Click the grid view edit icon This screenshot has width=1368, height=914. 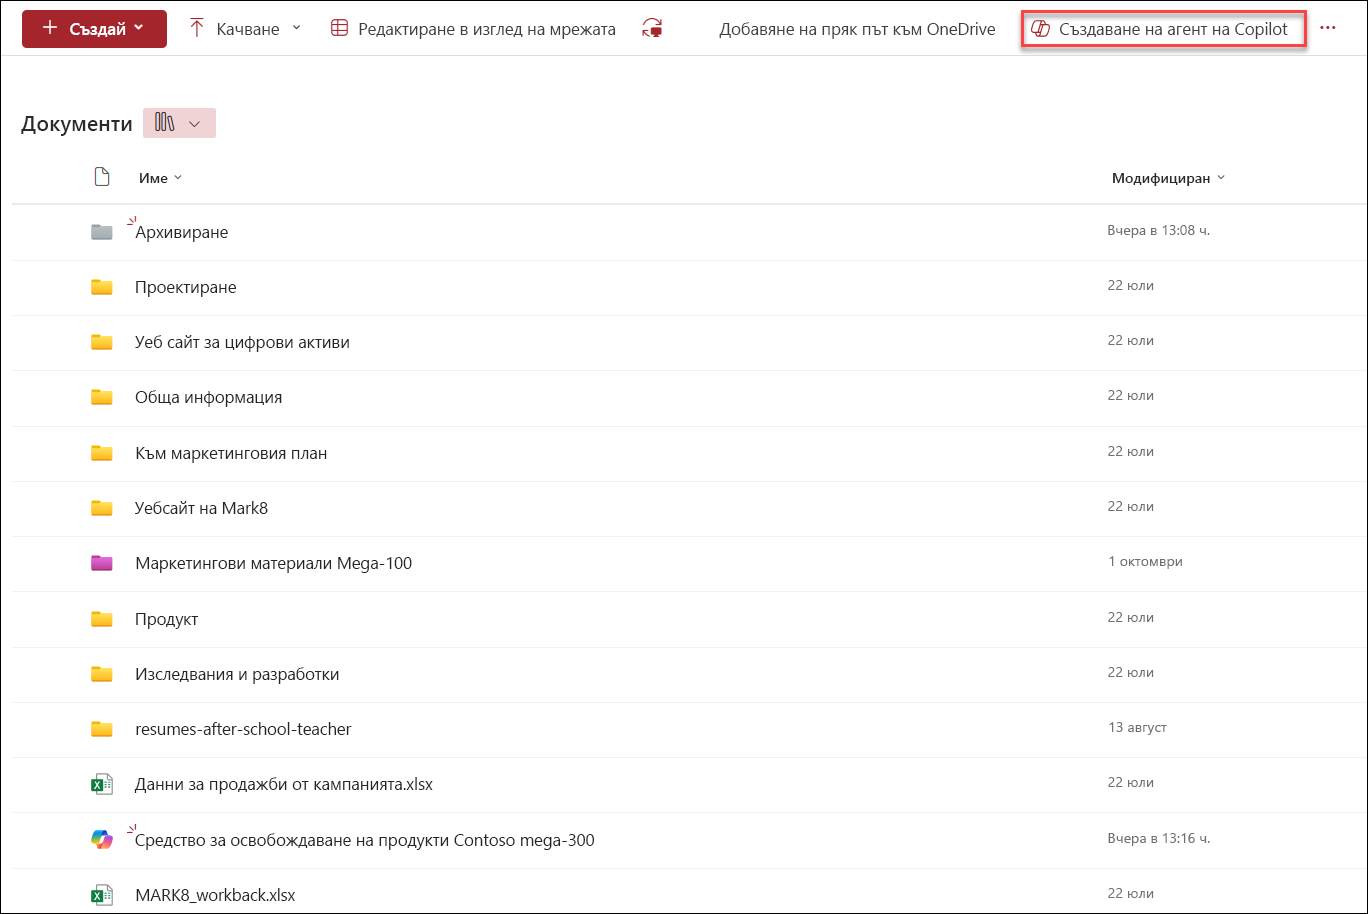click(340, 29)
